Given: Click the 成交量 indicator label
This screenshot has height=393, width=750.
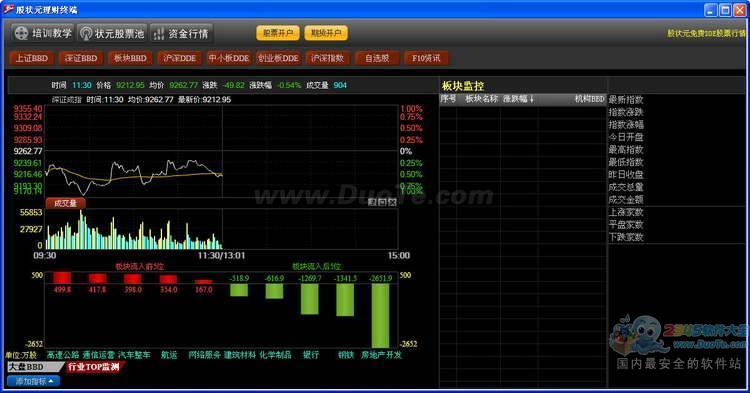Looking at the screenshot, I should click(x=66, y=203).
